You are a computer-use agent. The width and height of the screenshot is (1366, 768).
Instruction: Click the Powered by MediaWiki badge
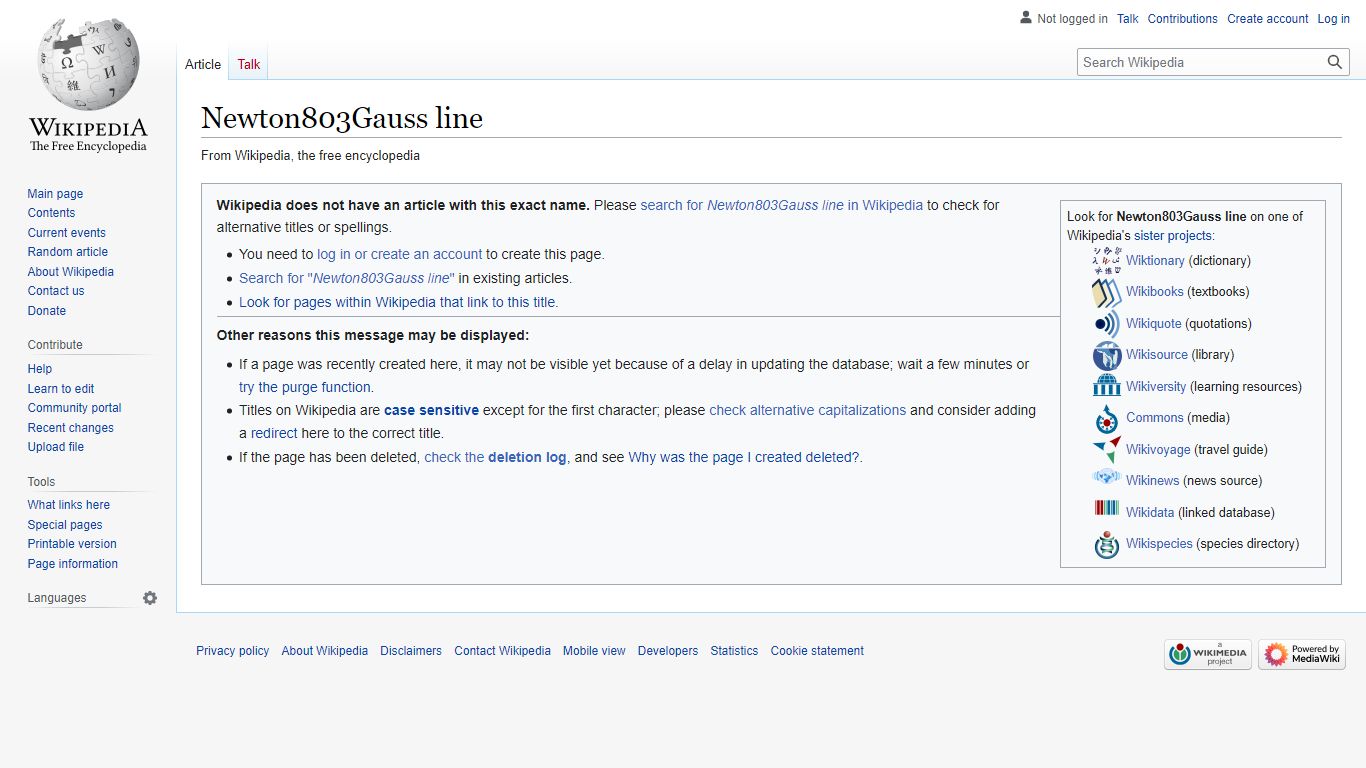(x=1302, y=655)
